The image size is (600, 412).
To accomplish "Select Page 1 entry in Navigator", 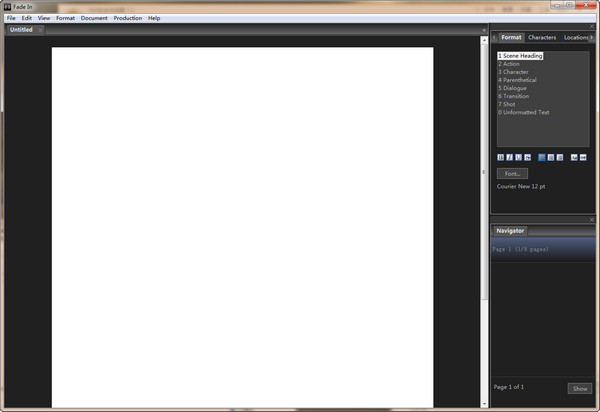I will 543,249.
